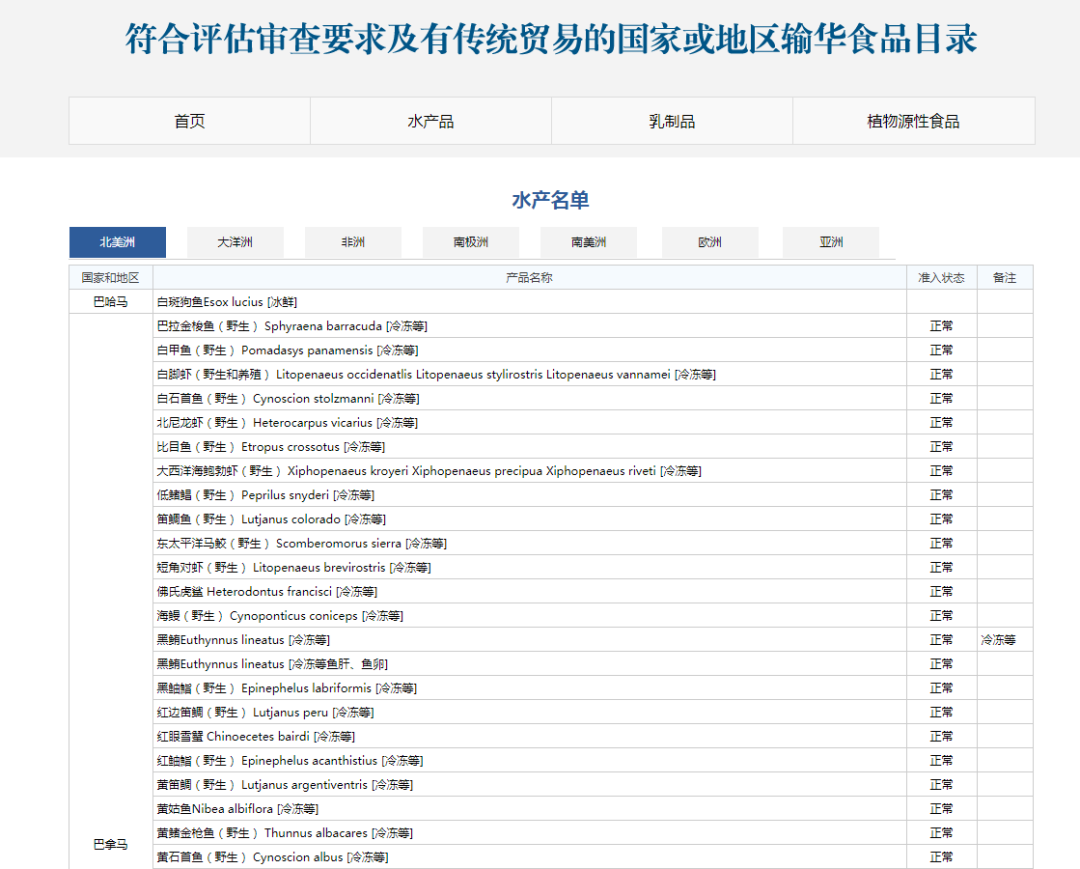Select the 亚洲 region tab
This screenshot has height=869, width=1080.
point(831,242)
